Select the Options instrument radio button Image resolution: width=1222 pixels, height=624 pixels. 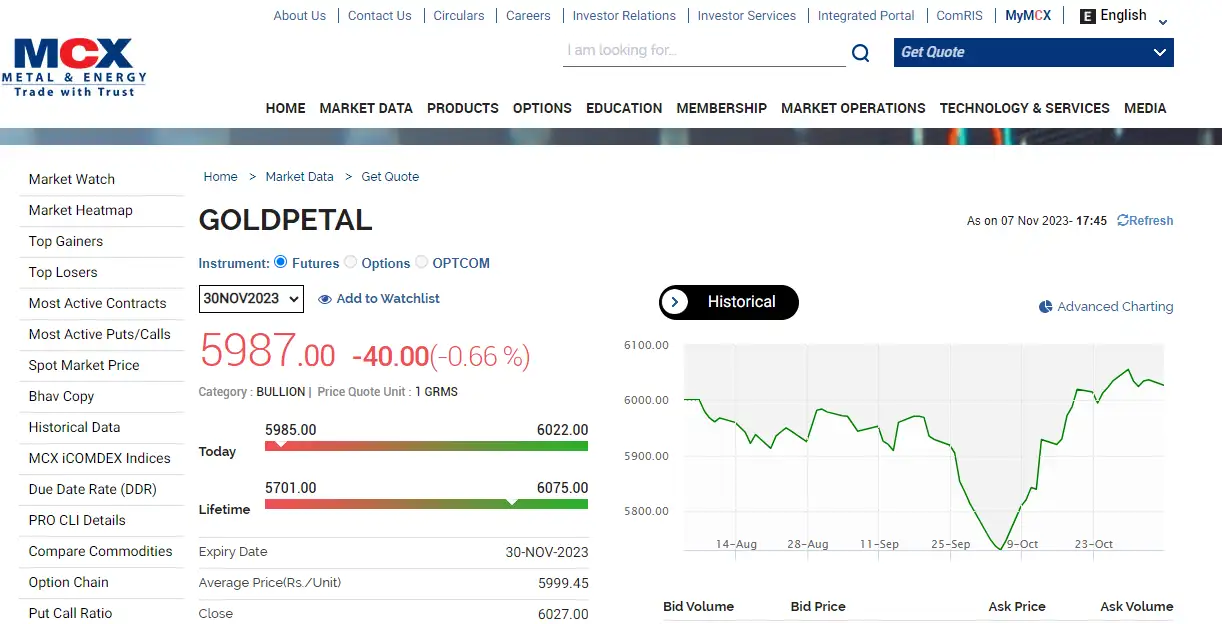[x=351, y=262]
